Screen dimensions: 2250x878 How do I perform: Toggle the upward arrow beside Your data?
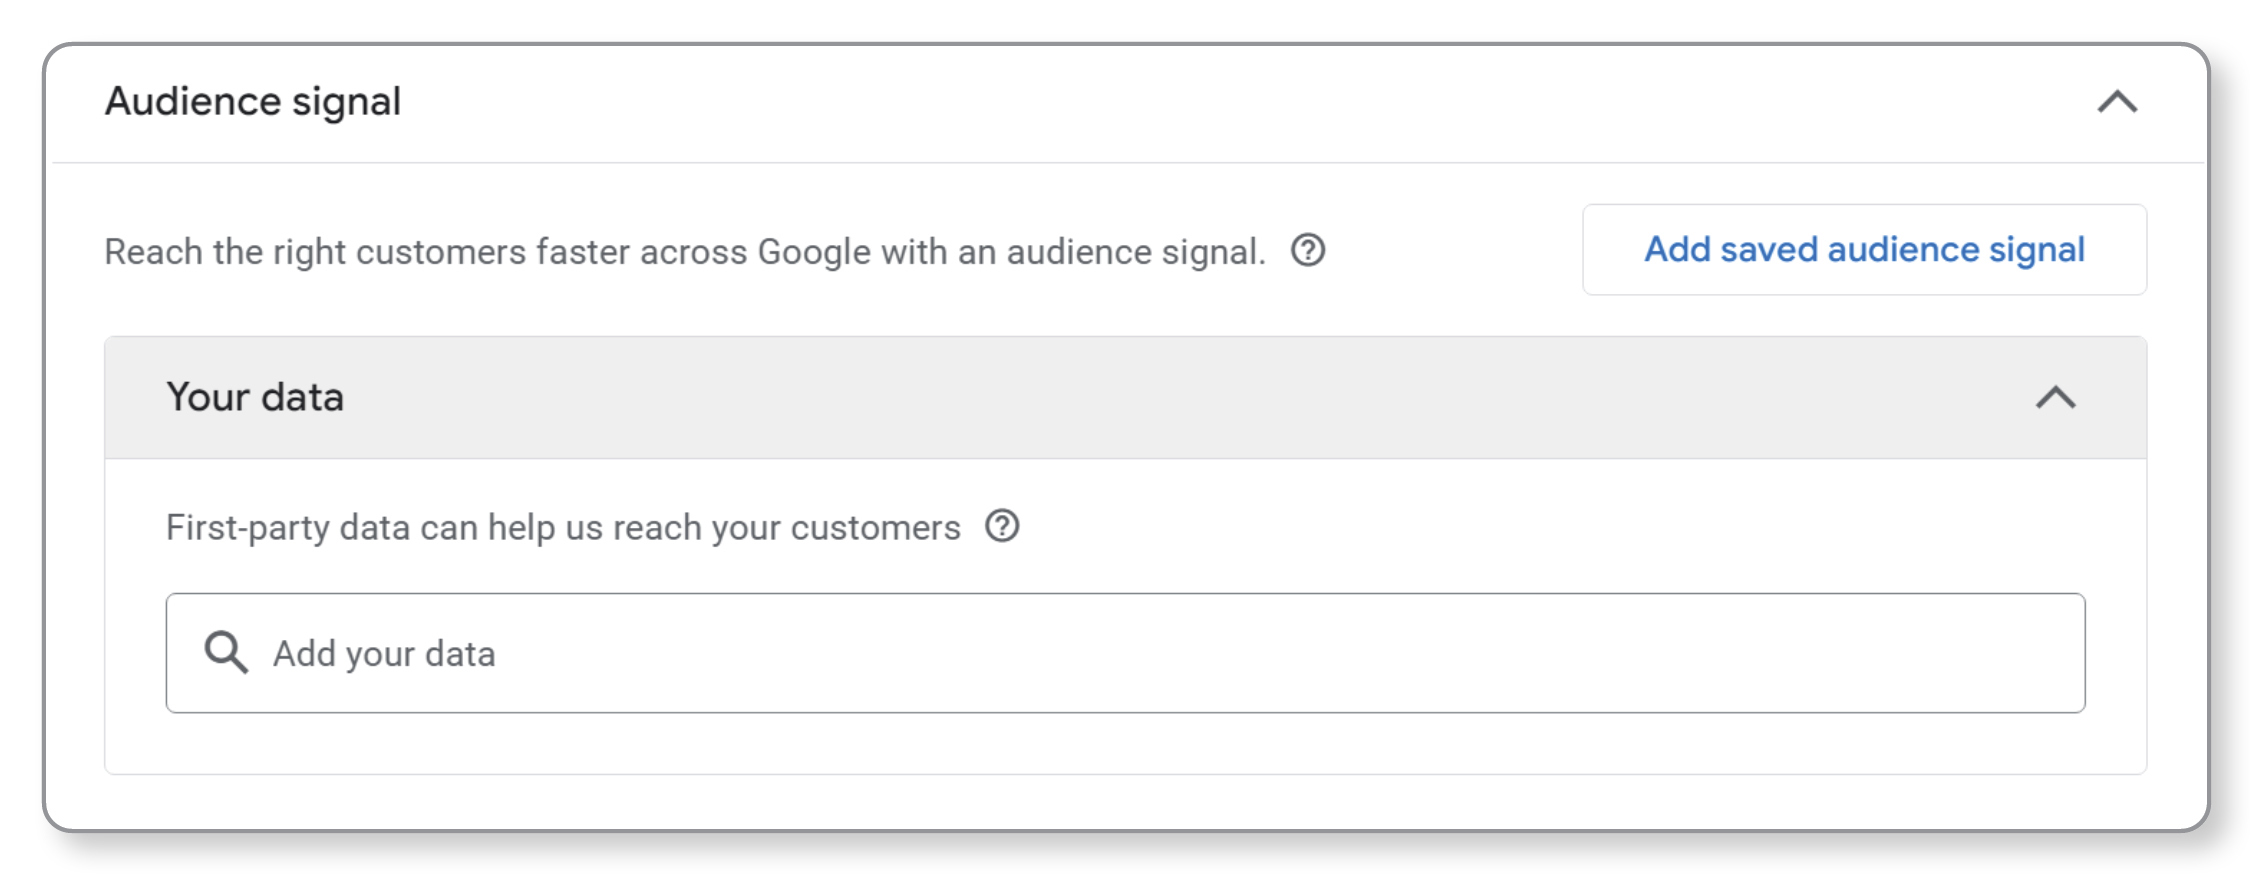[x=2056, y=398]
